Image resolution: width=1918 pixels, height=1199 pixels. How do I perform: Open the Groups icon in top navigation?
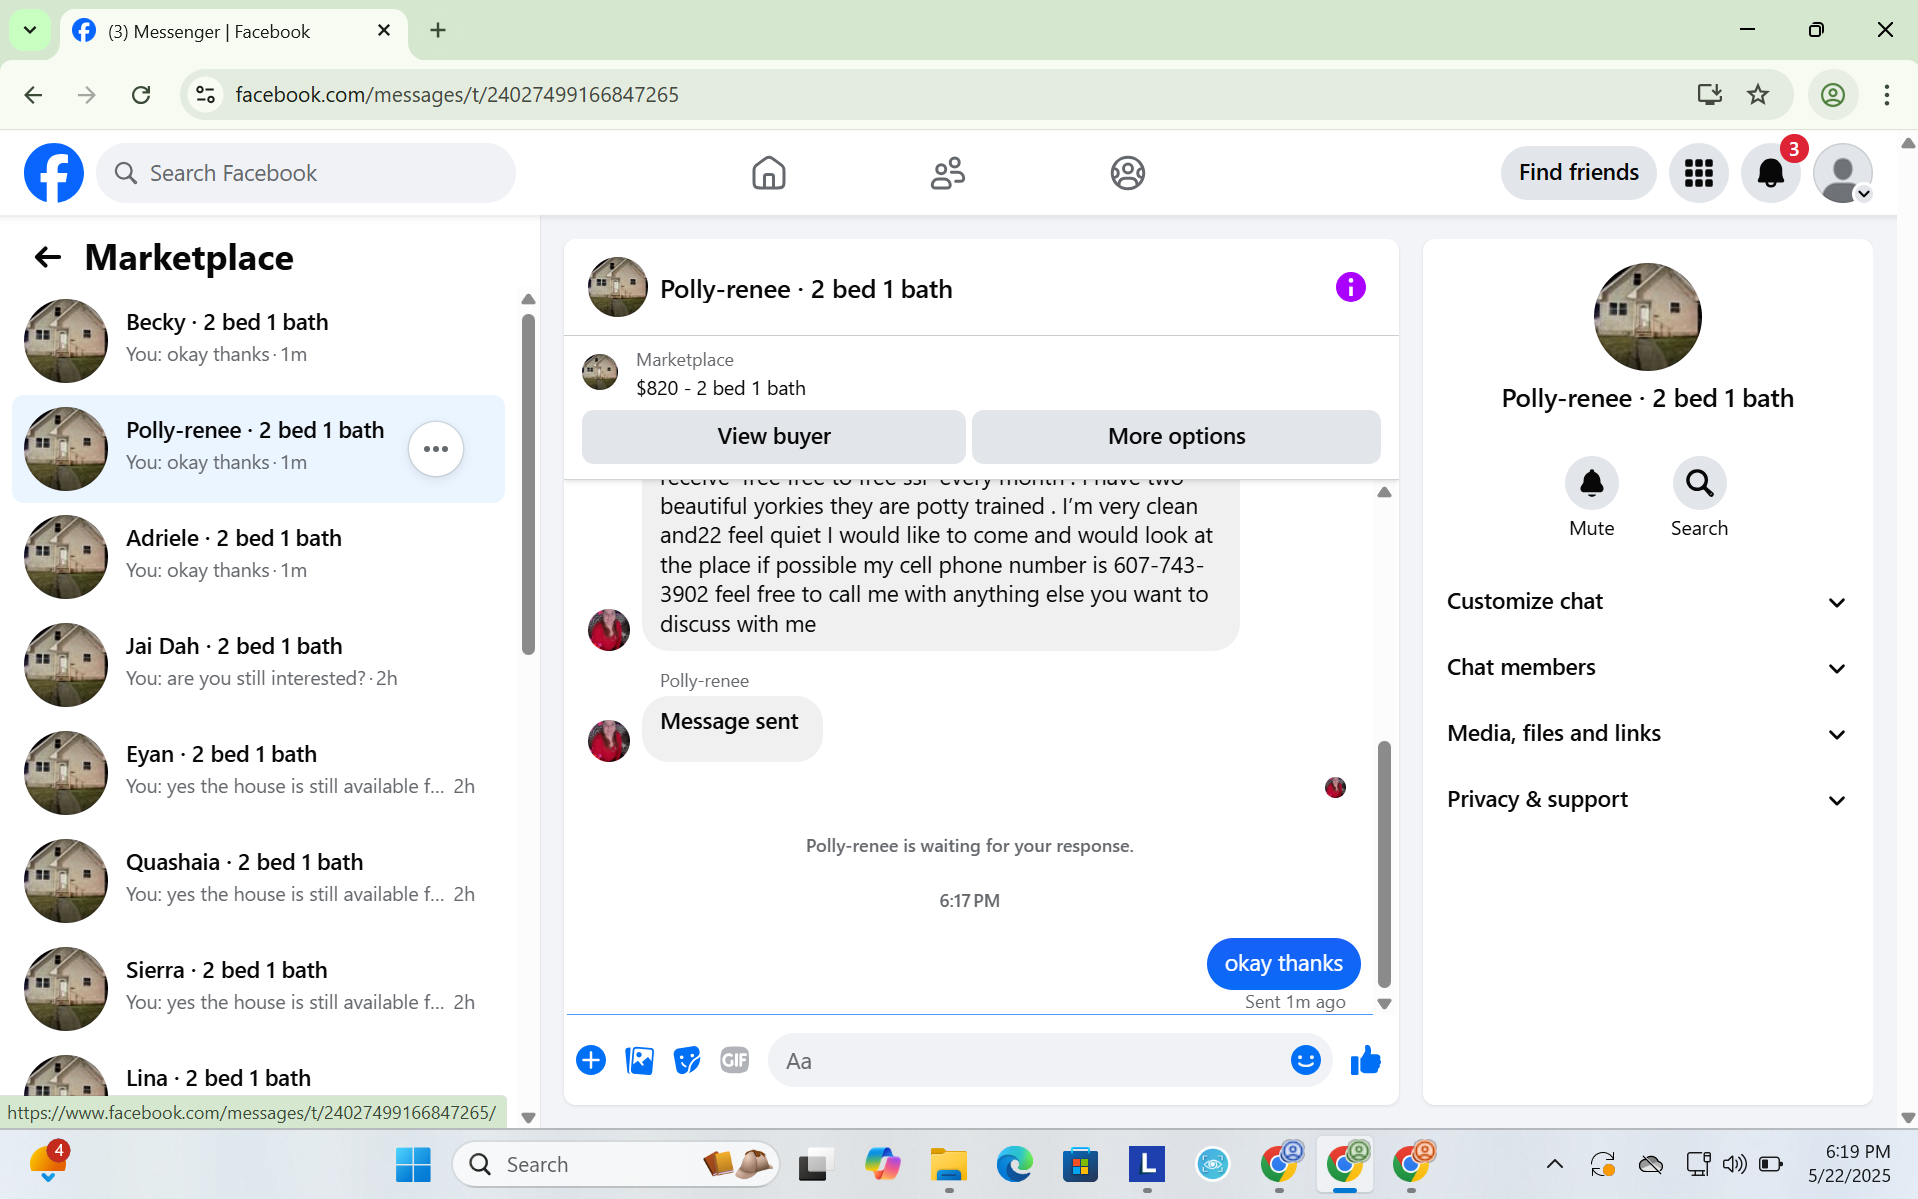tap(1127, 173)
